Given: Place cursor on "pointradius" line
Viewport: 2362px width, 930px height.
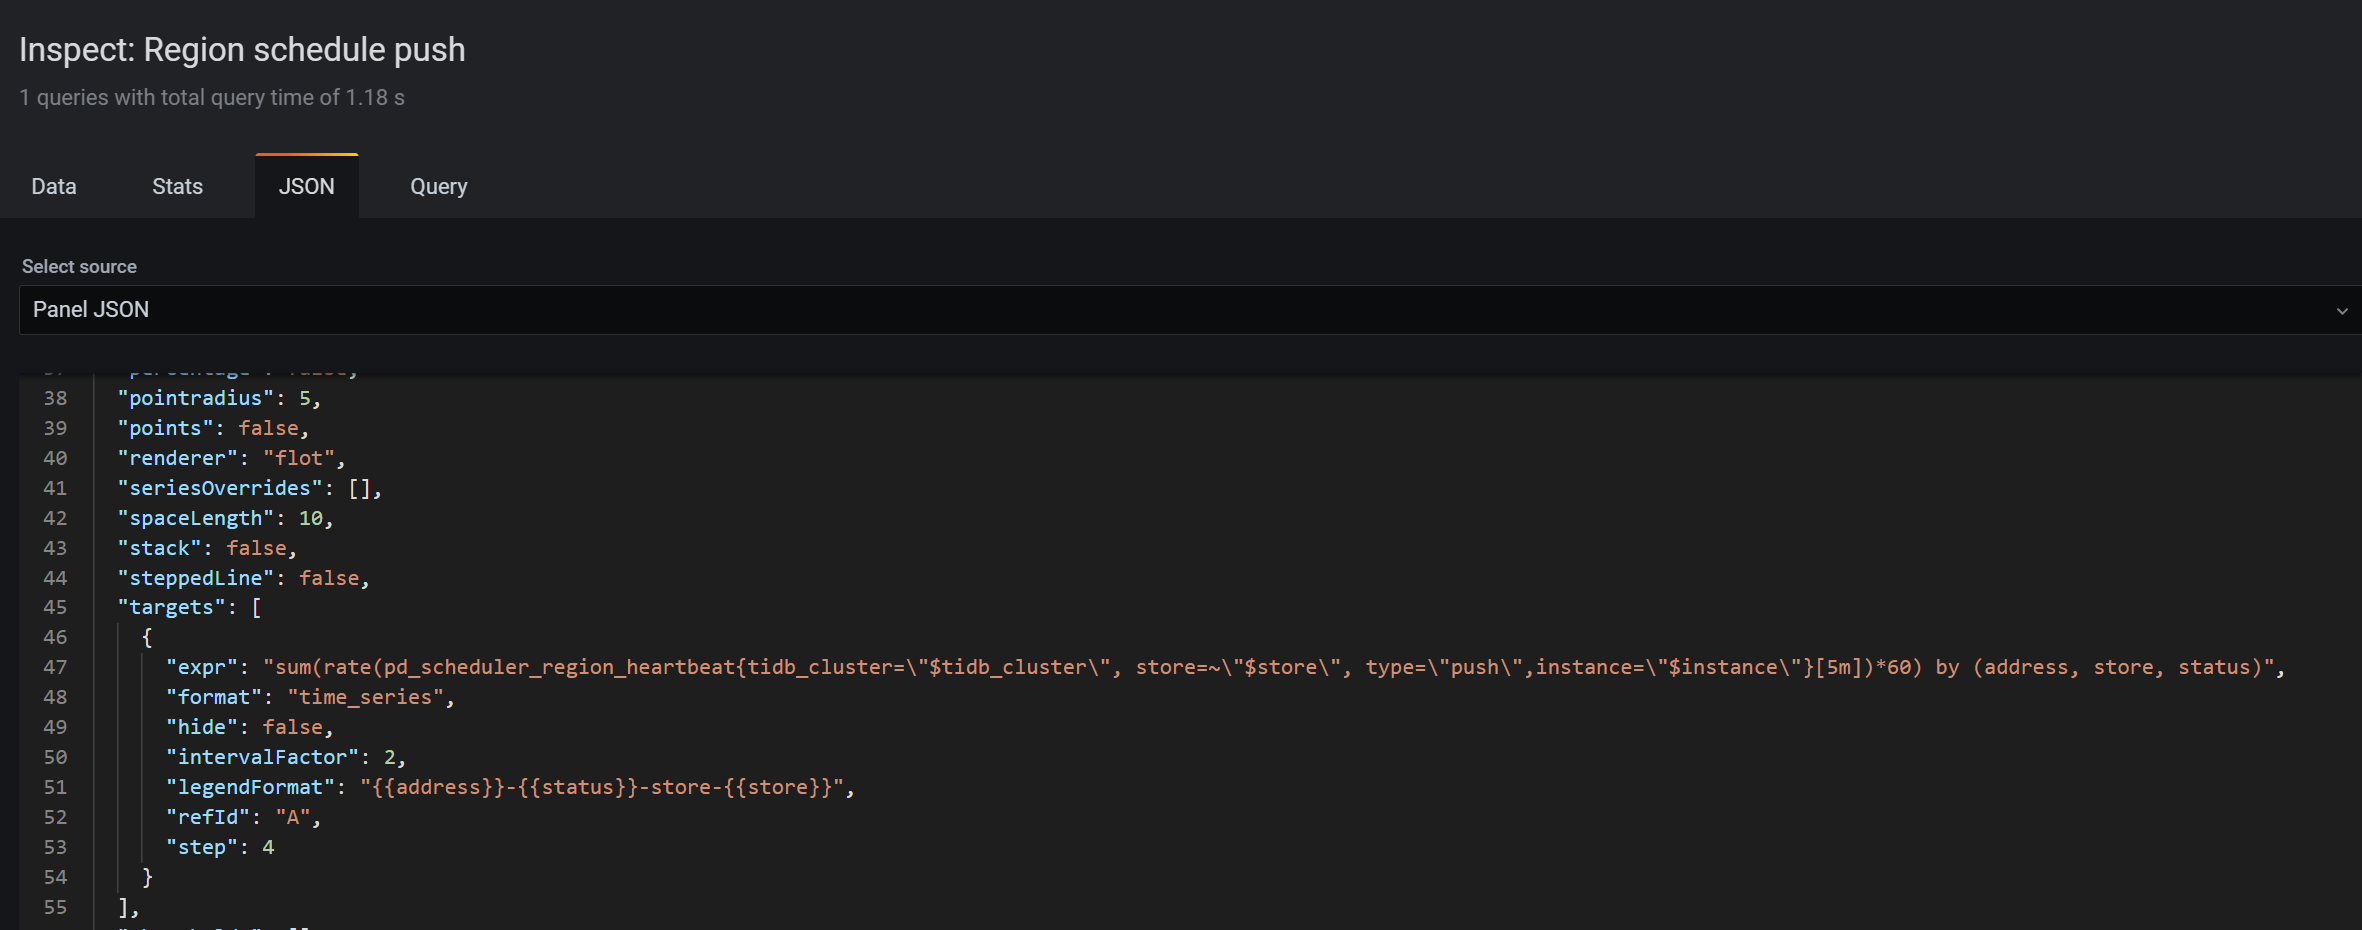Looking at the screenshot, I should coord(219,398).
